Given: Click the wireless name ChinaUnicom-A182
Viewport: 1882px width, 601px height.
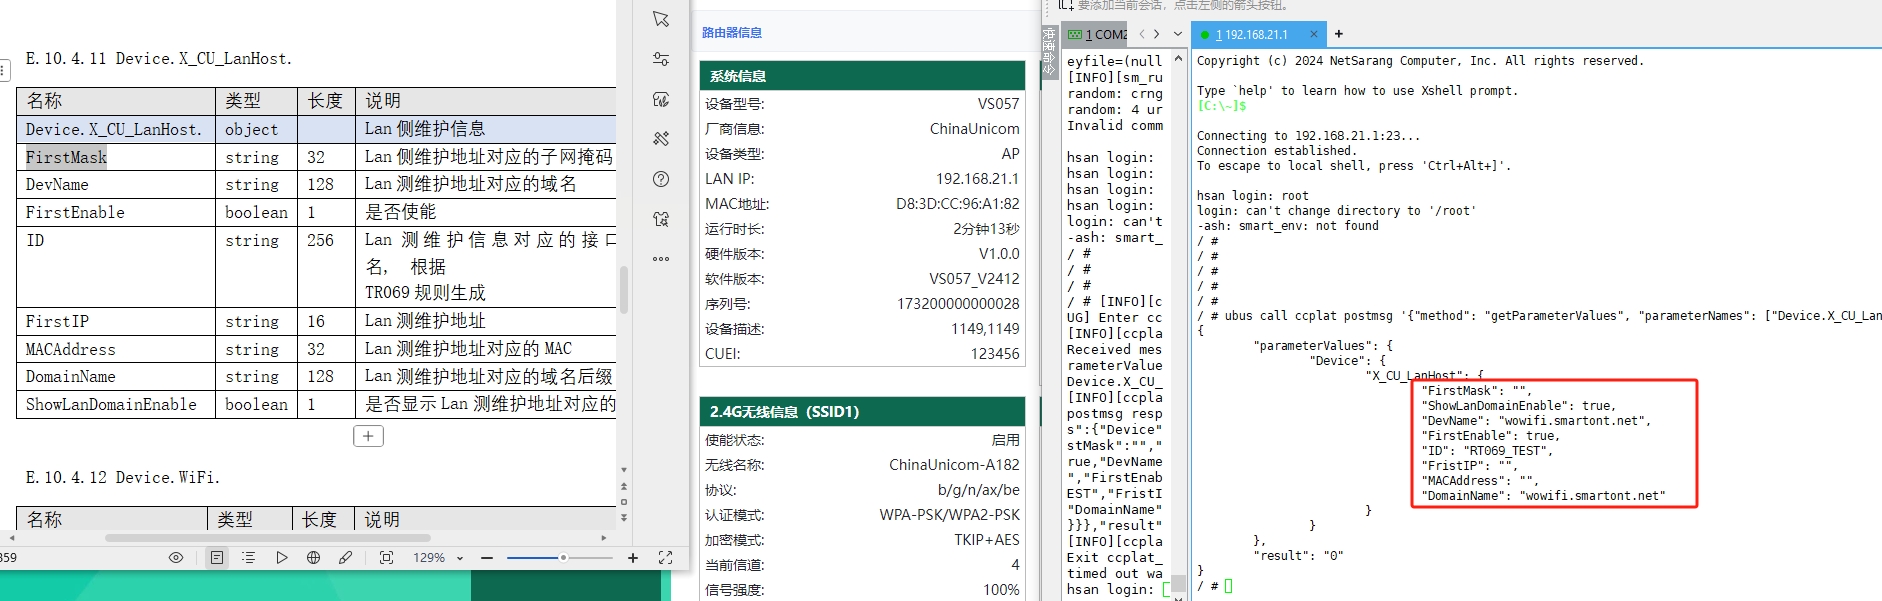Looking at the screenshot, I should pos(954,465).
